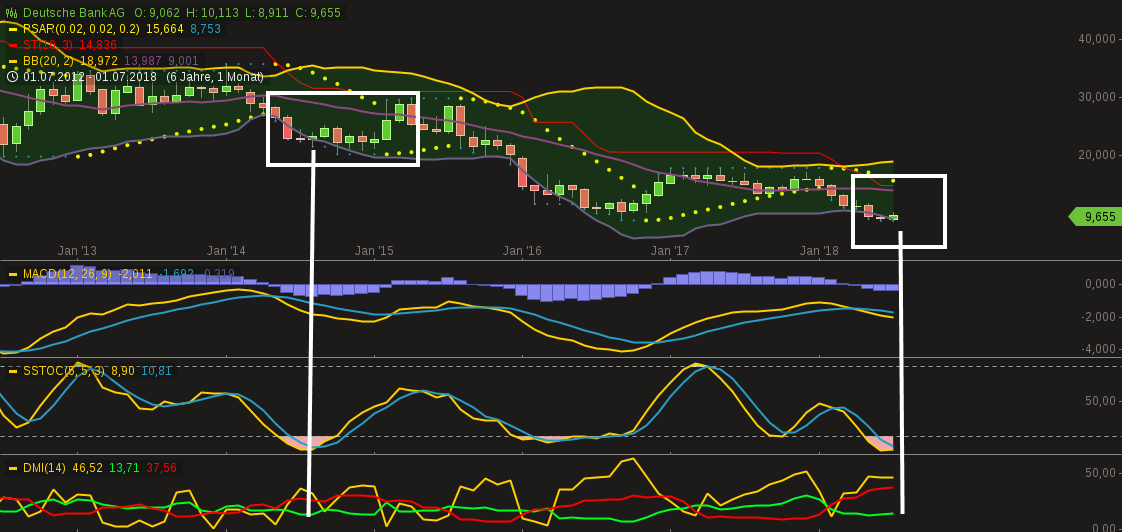Click the Jan '14 time axis label
Screen dimensions: 1122x532
point(226,251)
